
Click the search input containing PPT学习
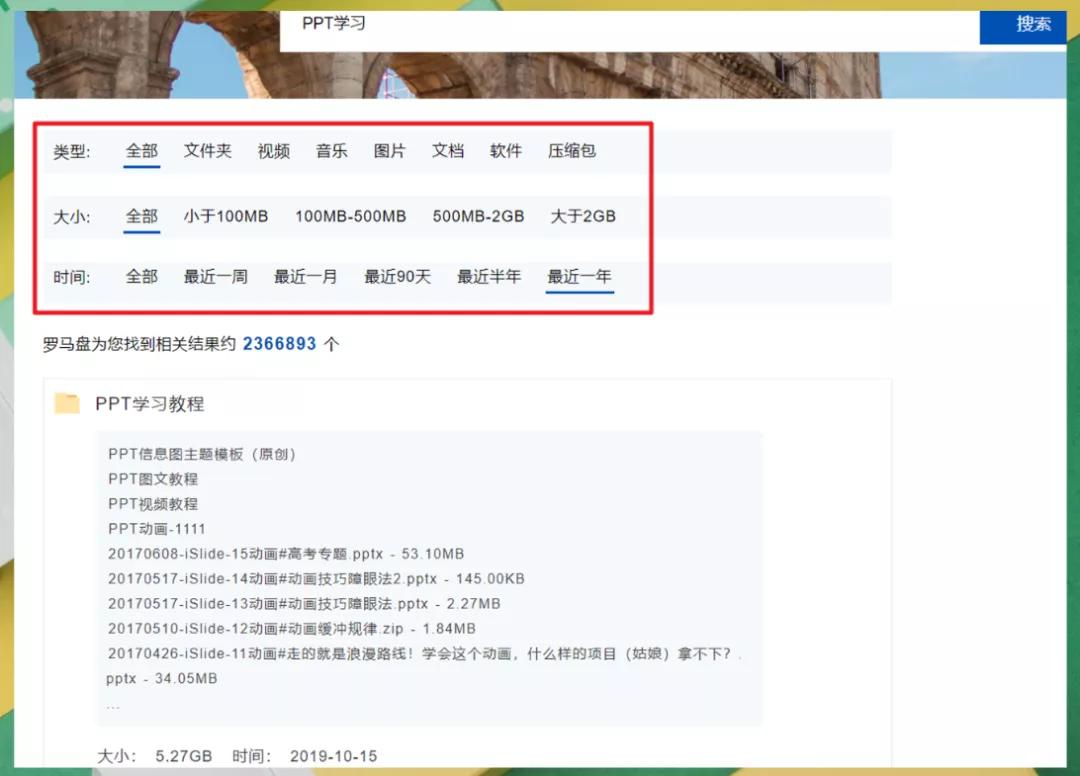coord(600,27)
